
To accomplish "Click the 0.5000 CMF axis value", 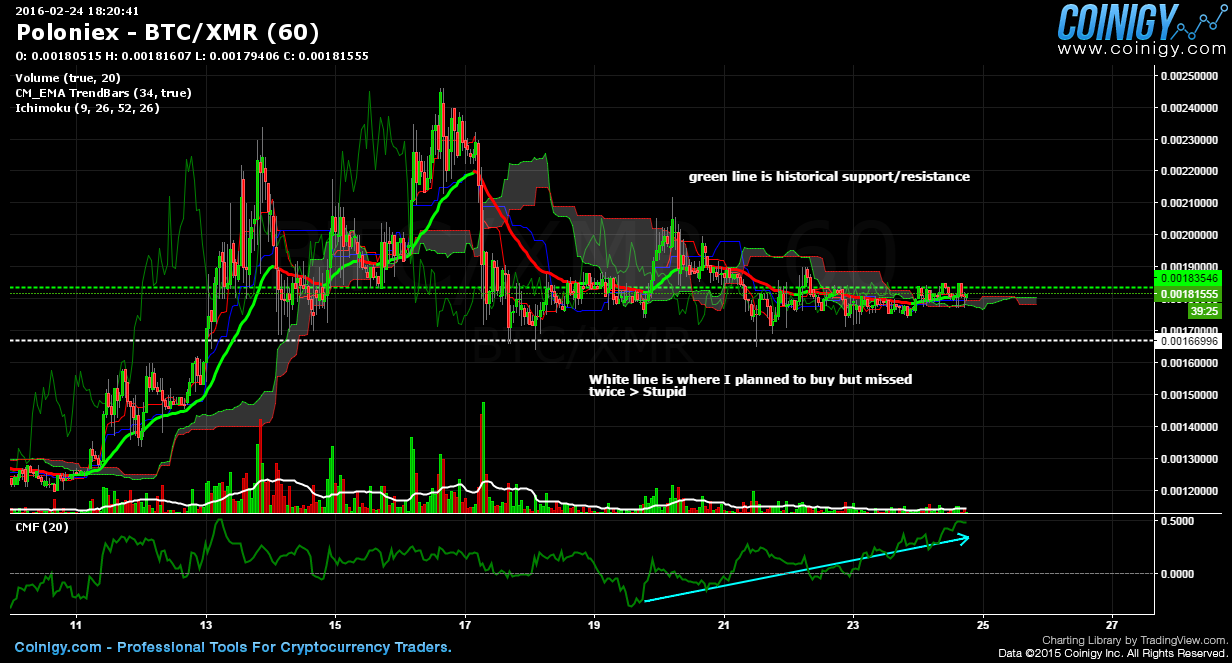I will [x=1177, y=521].
